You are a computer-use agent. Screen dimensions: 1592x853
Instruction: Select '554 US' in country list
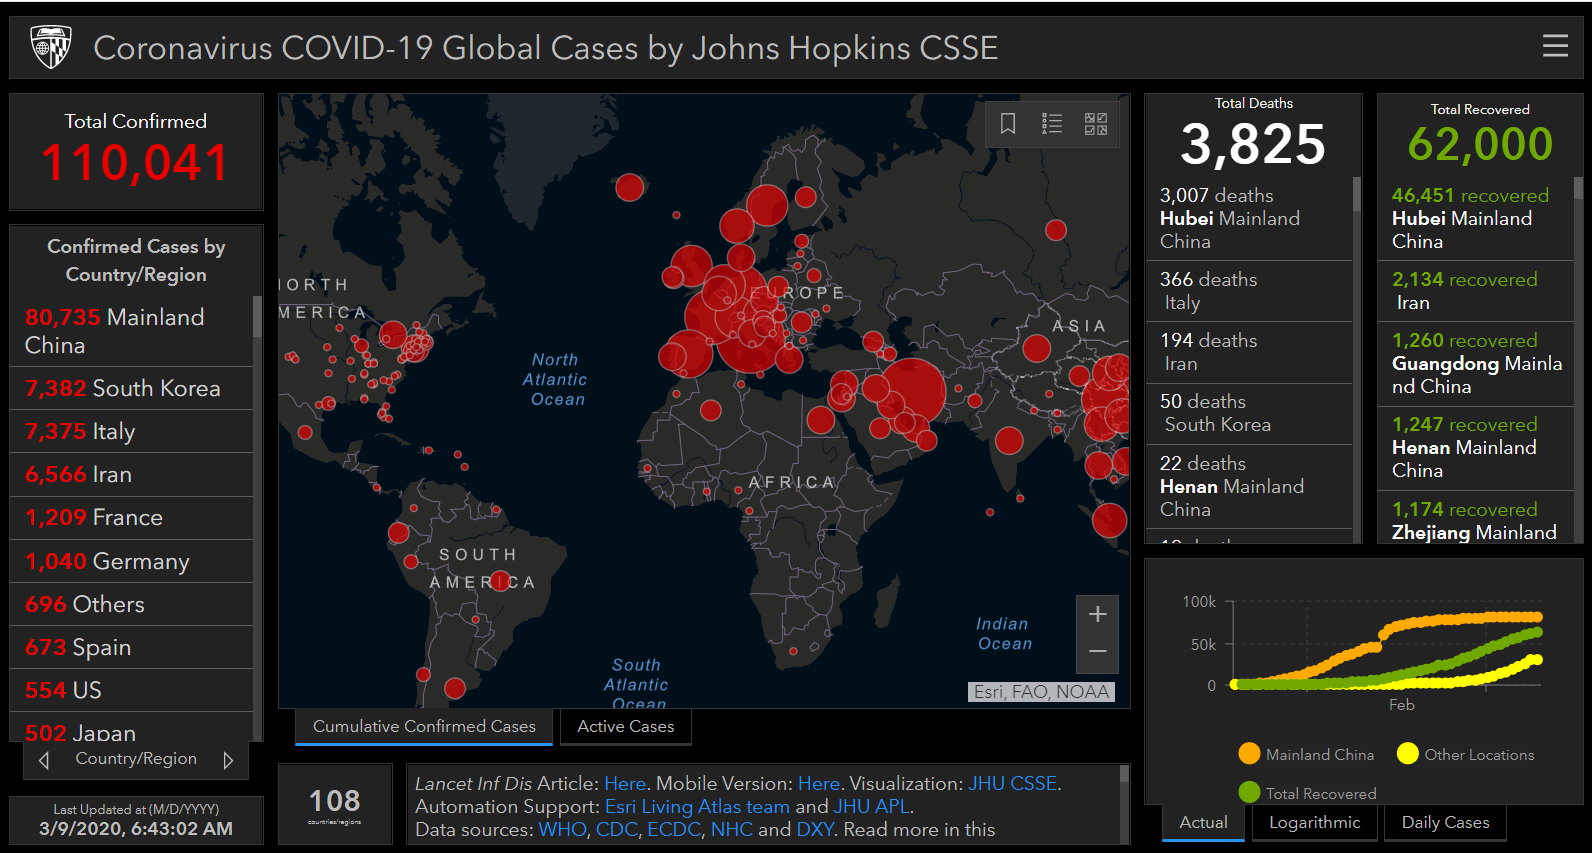(x=131, y=690)
